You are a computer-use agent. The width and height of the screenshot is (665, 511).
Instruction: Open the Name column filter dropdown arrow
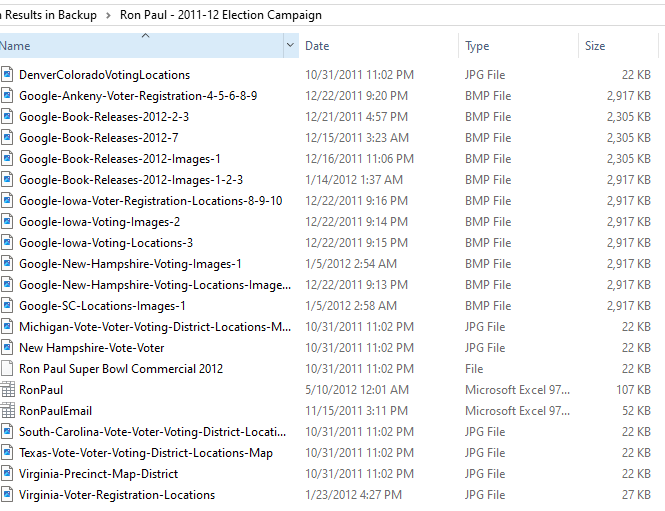pyautogui.click(x=291, y=45)
